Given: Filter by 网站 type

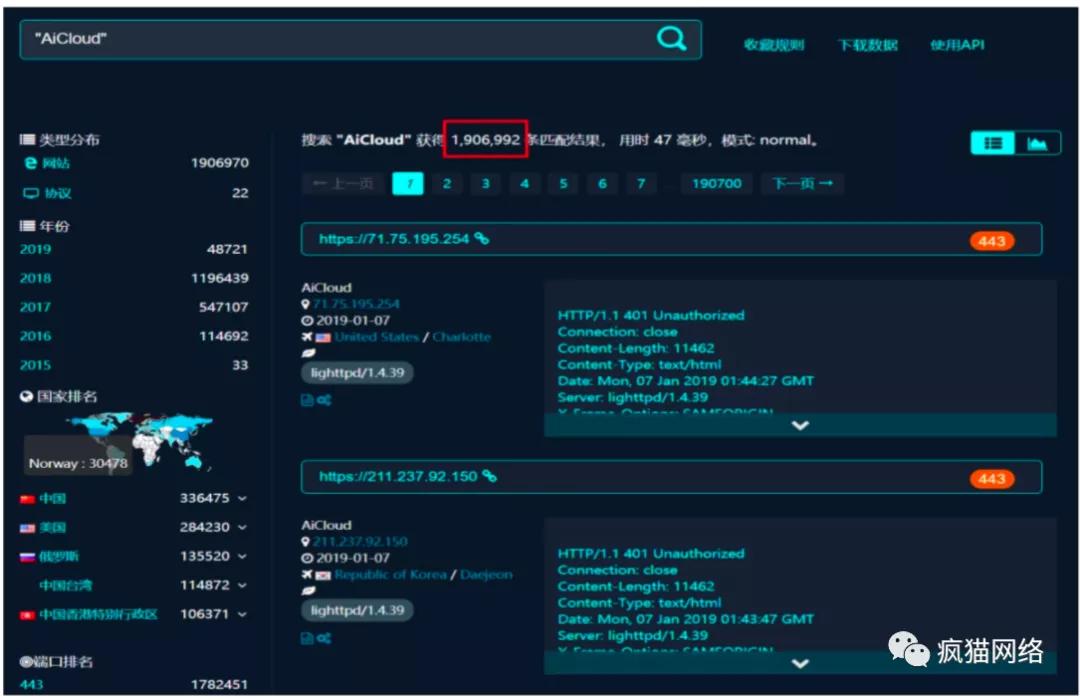Looking at the screenshot, I should [x=56, y=163].
